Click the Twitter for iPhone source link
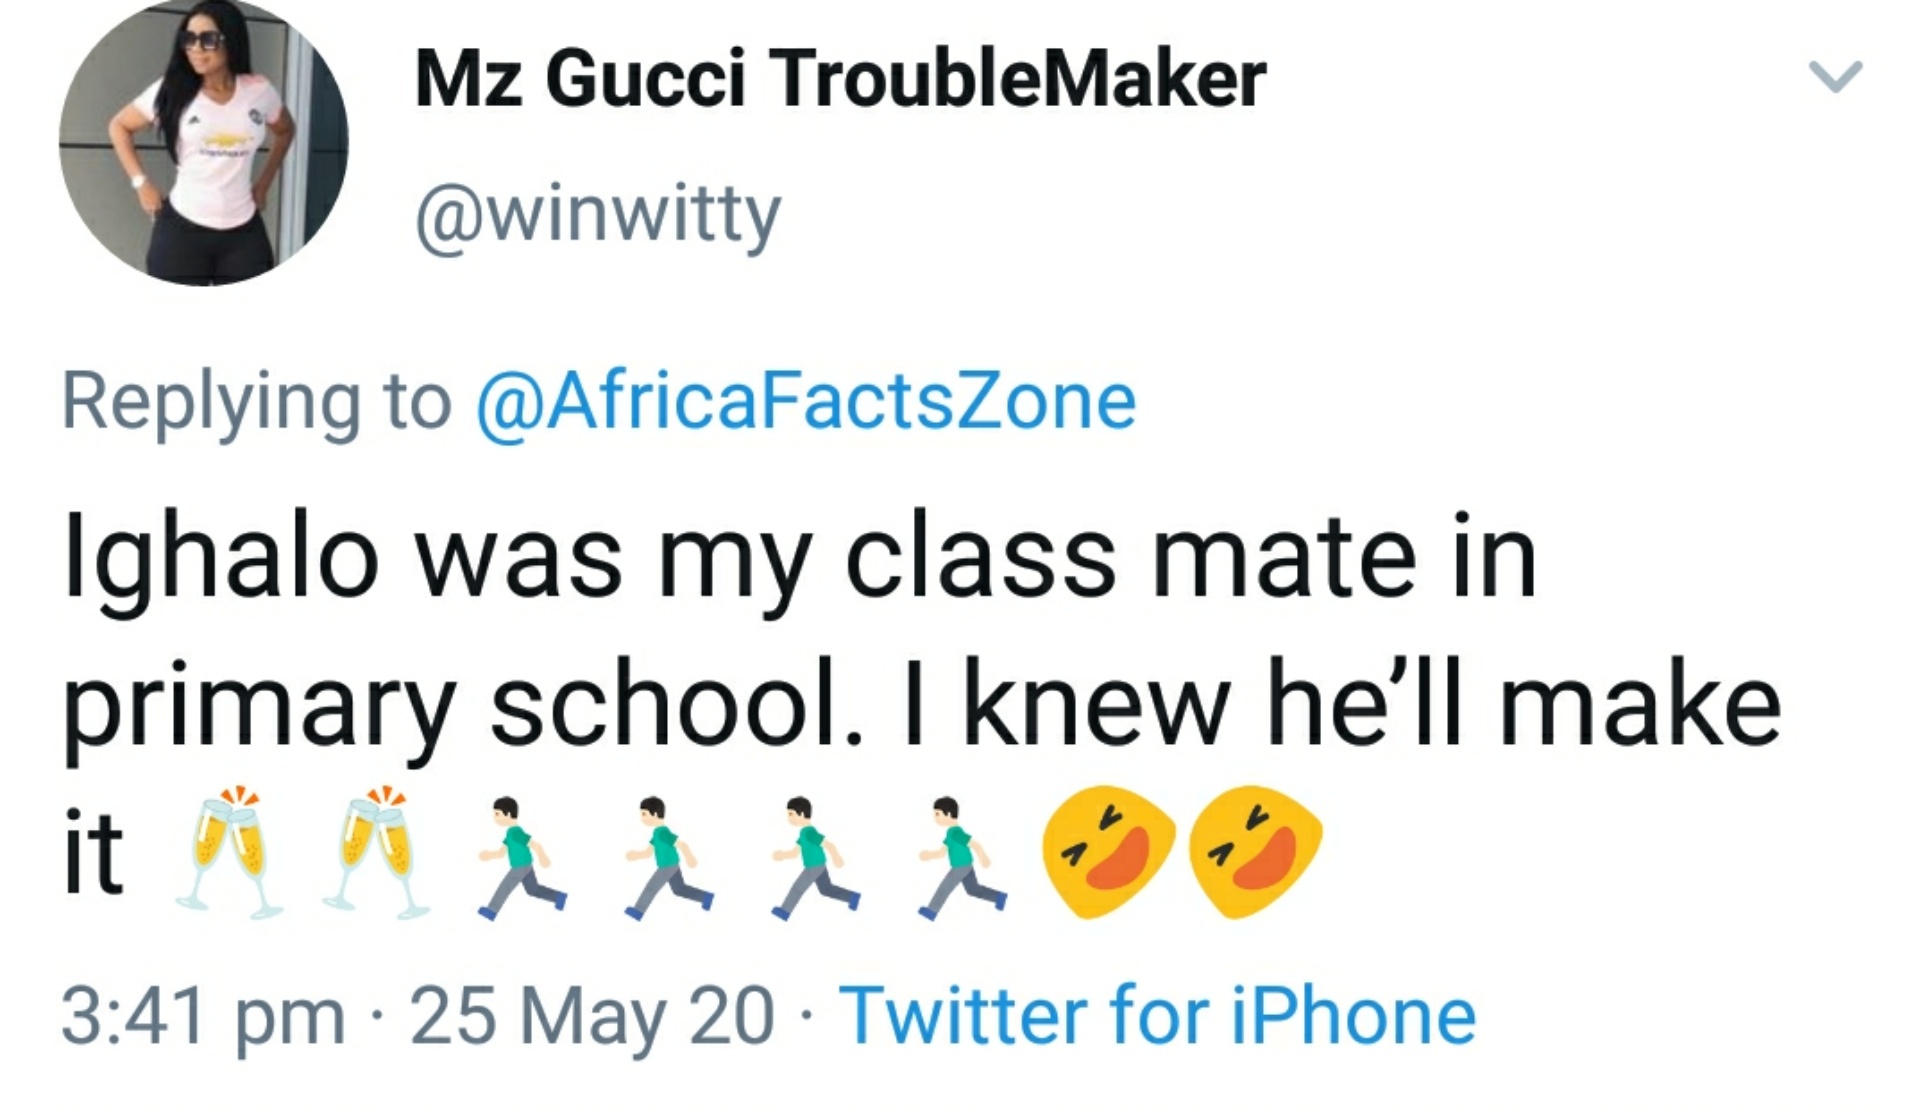The height and width of the screenshot is (1109, 1920). point(1157,1016)
